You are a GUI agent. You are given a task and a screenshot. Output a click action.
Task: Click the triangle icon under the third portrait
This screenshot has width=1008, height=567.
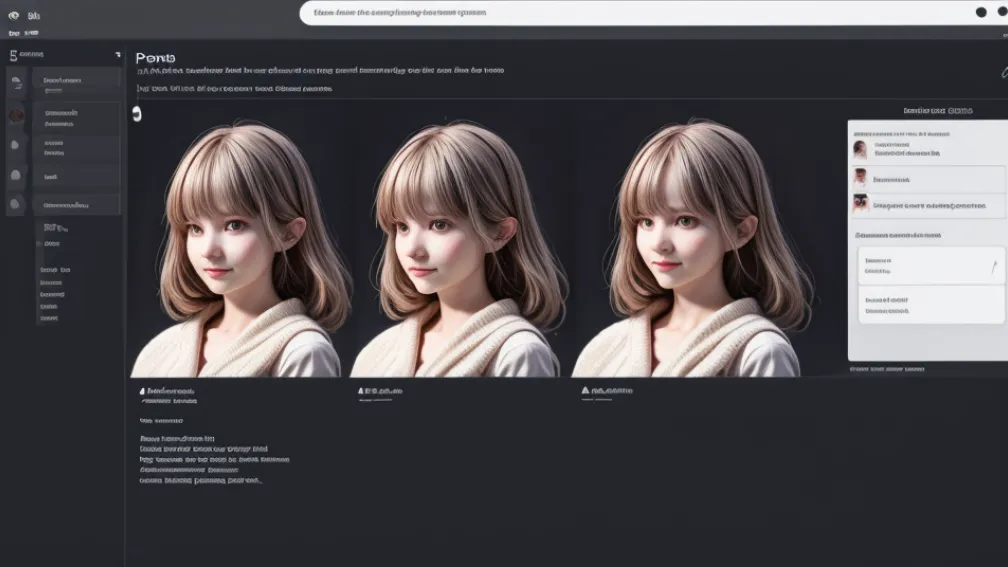click(x=586, y=391)
